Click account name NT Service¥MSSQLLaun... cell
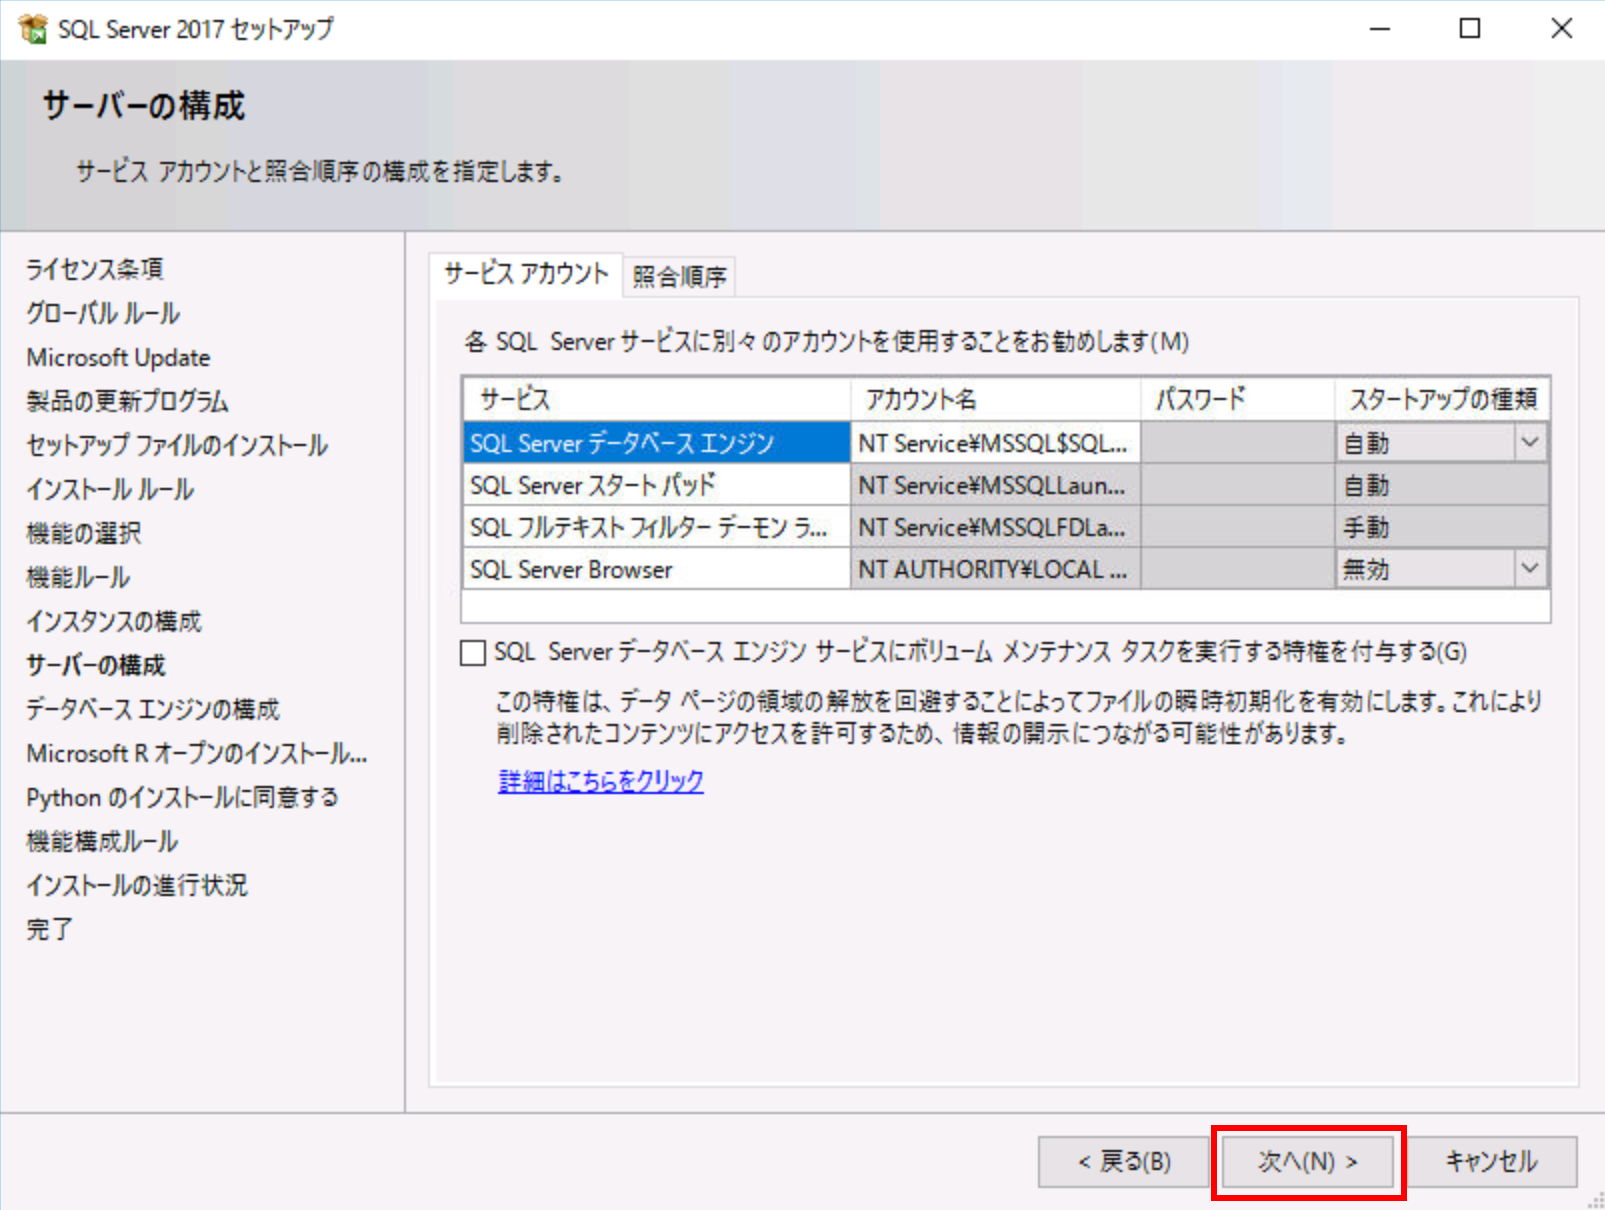This screenshot has width=1605, height=1210. (x=996, y=485)
